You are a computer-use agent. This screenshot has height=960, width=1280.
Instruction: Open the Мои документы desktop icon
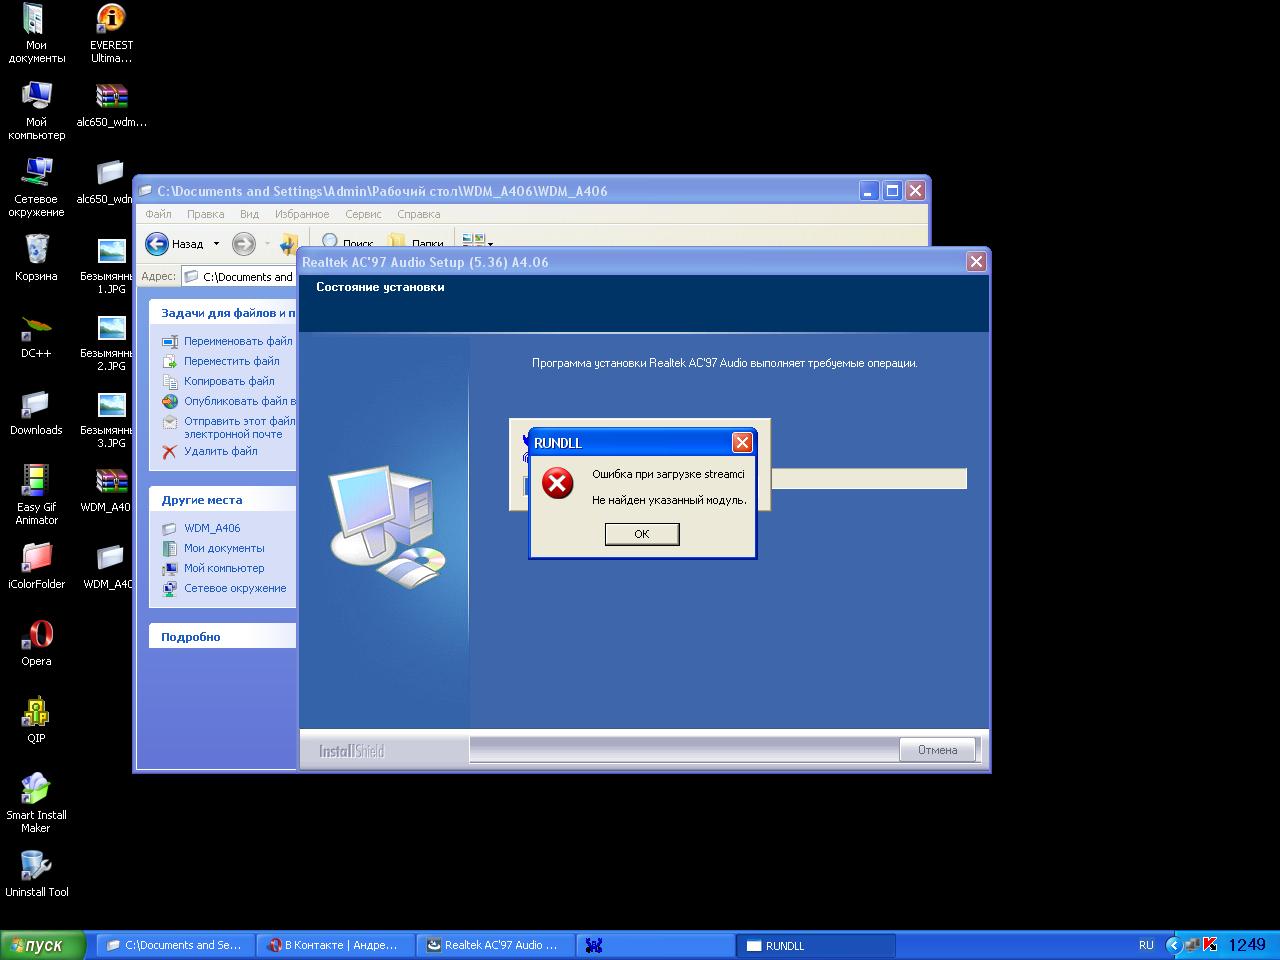click(x=36, y=34)
